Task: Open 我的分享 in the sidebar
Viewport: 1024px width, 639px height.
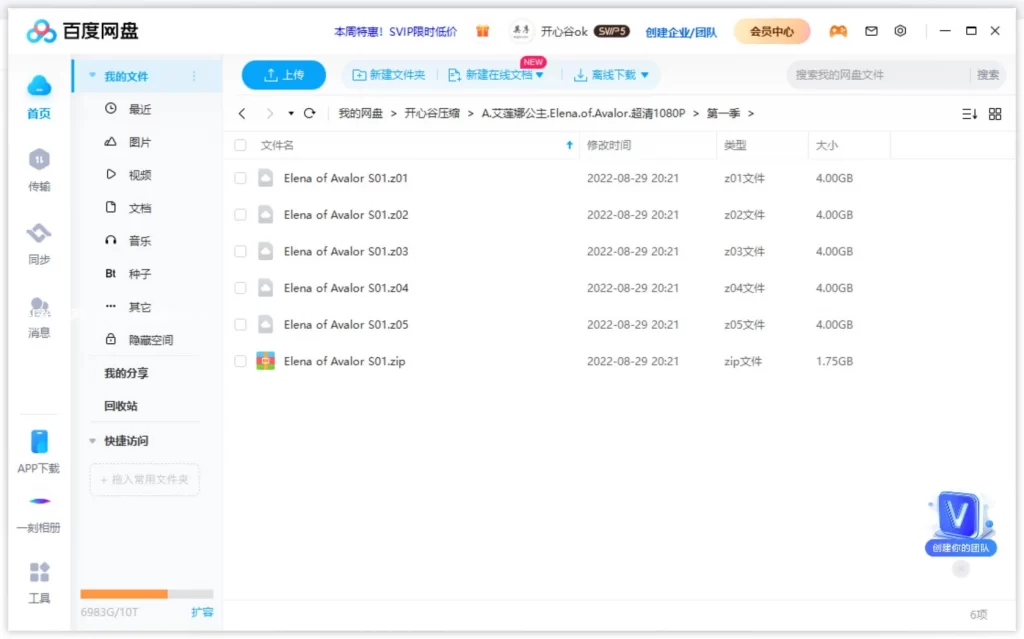Action: [x=126, y=373]
